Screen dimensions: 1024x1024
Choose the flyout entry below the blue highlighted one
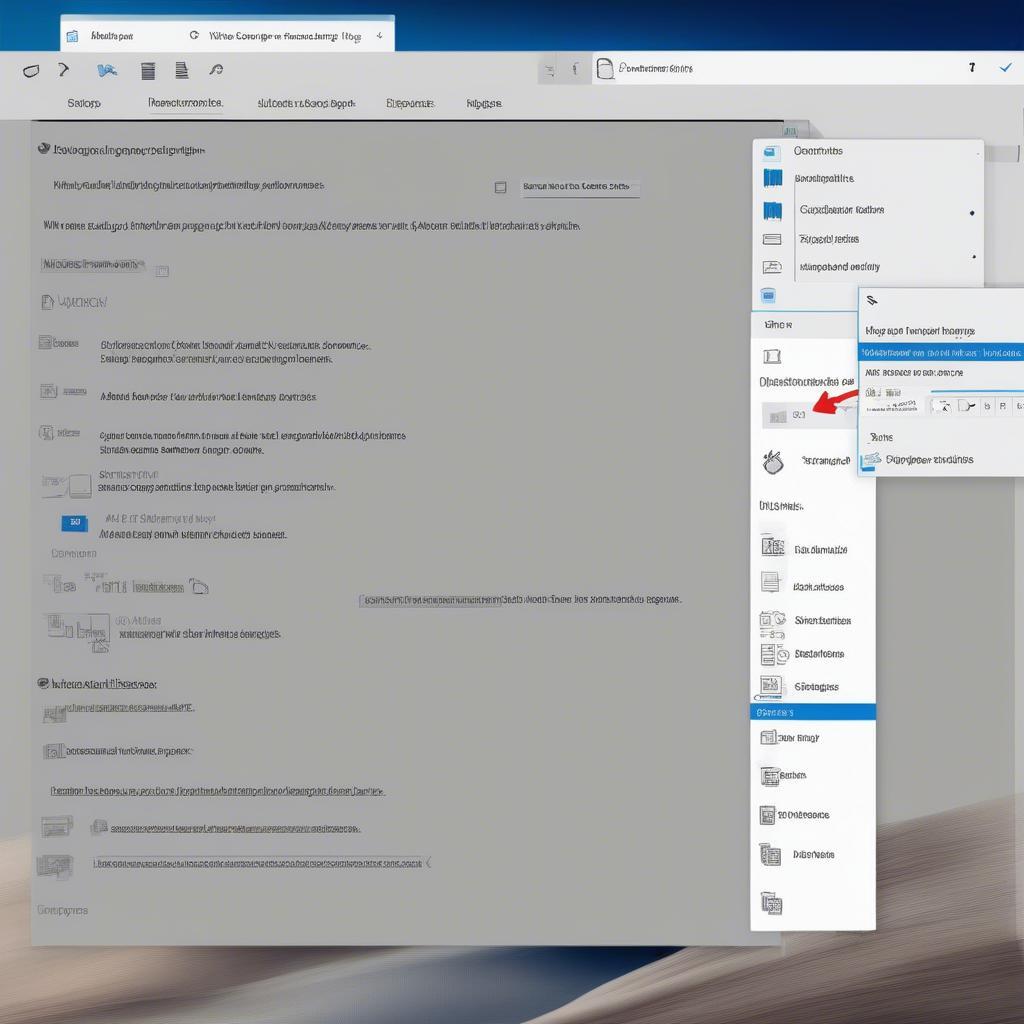point(914,373)
